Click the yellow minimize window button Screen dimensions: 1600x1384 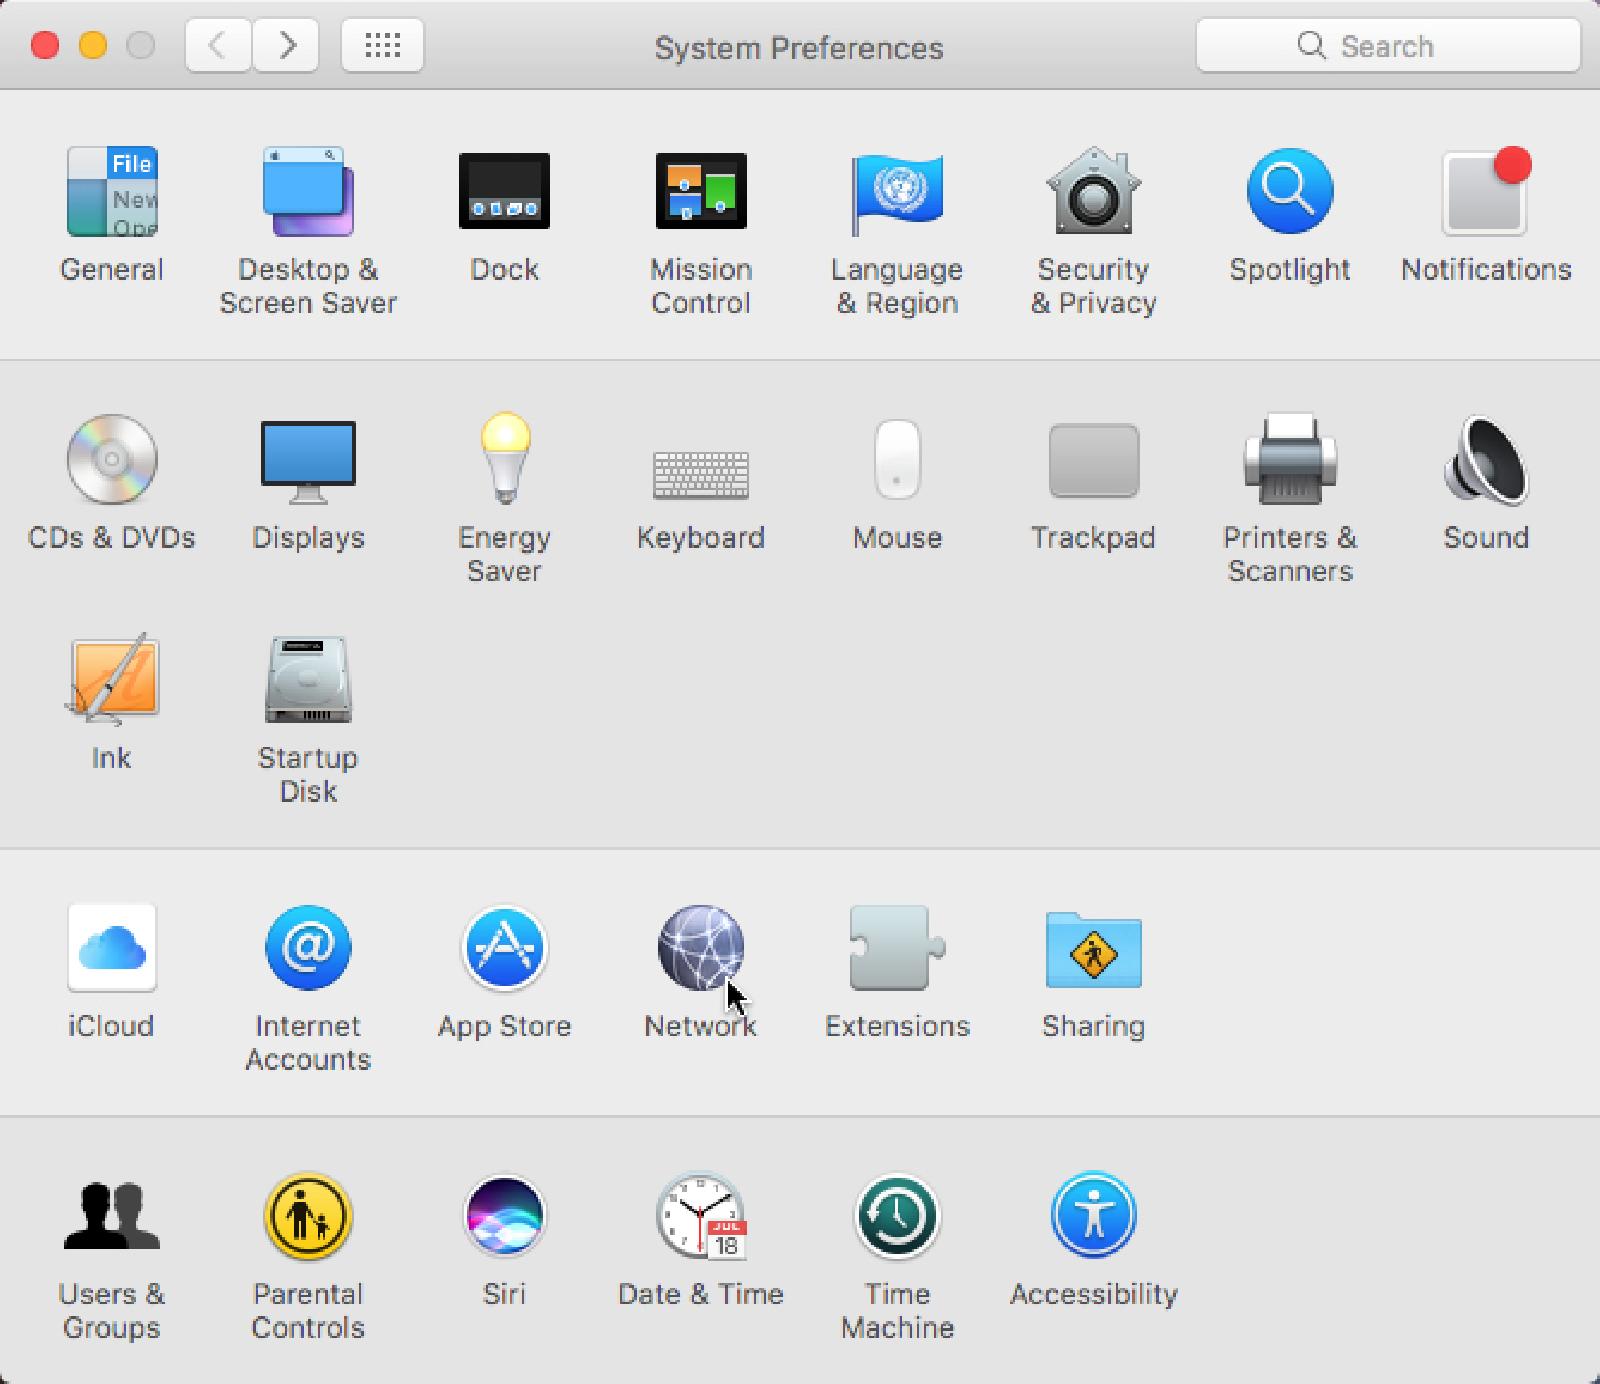click(x=93, y=45)
